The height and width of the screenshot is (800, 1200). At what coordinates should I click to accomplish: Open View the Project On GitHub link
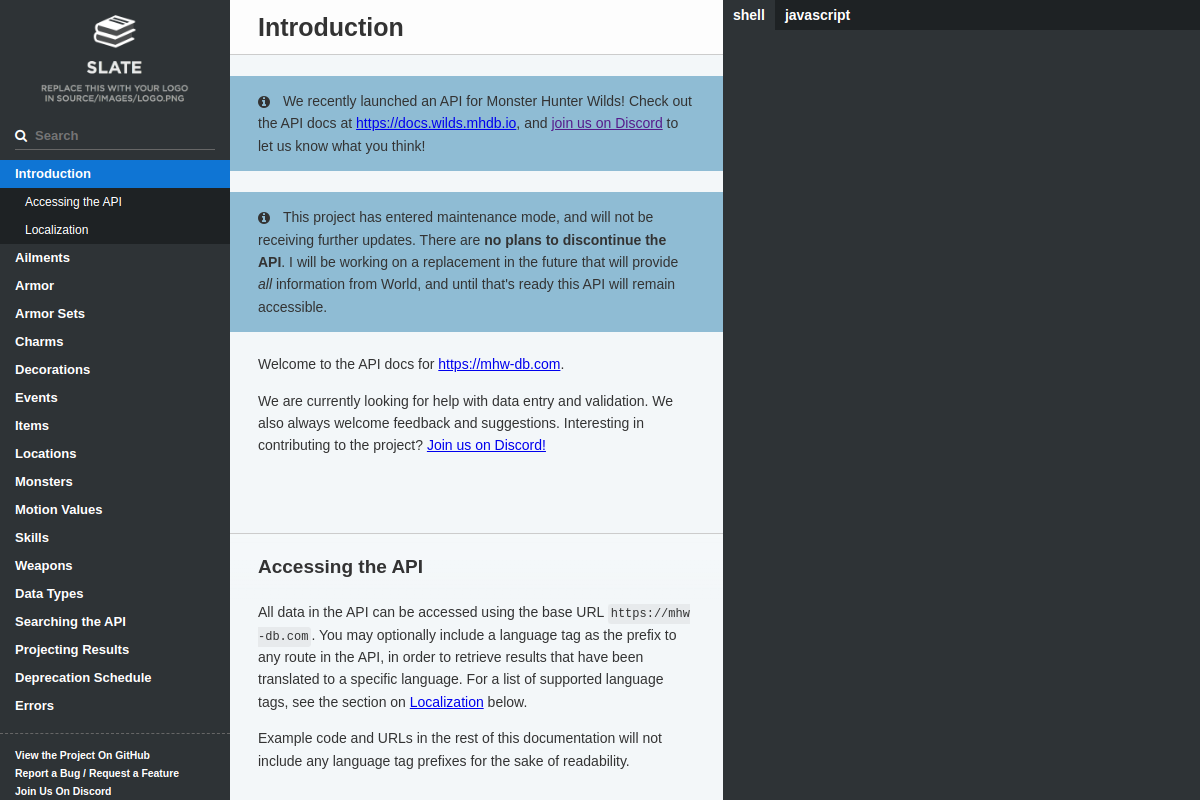[x=82, y=755]
